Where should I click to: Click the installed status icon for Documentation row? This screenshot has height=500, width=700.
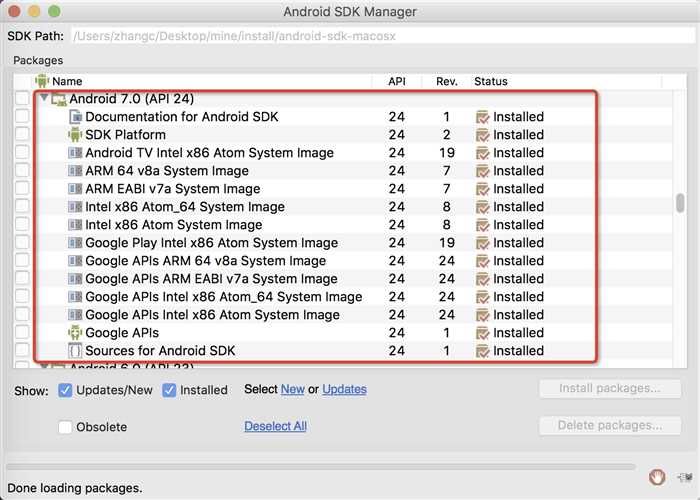coord(483,117)
